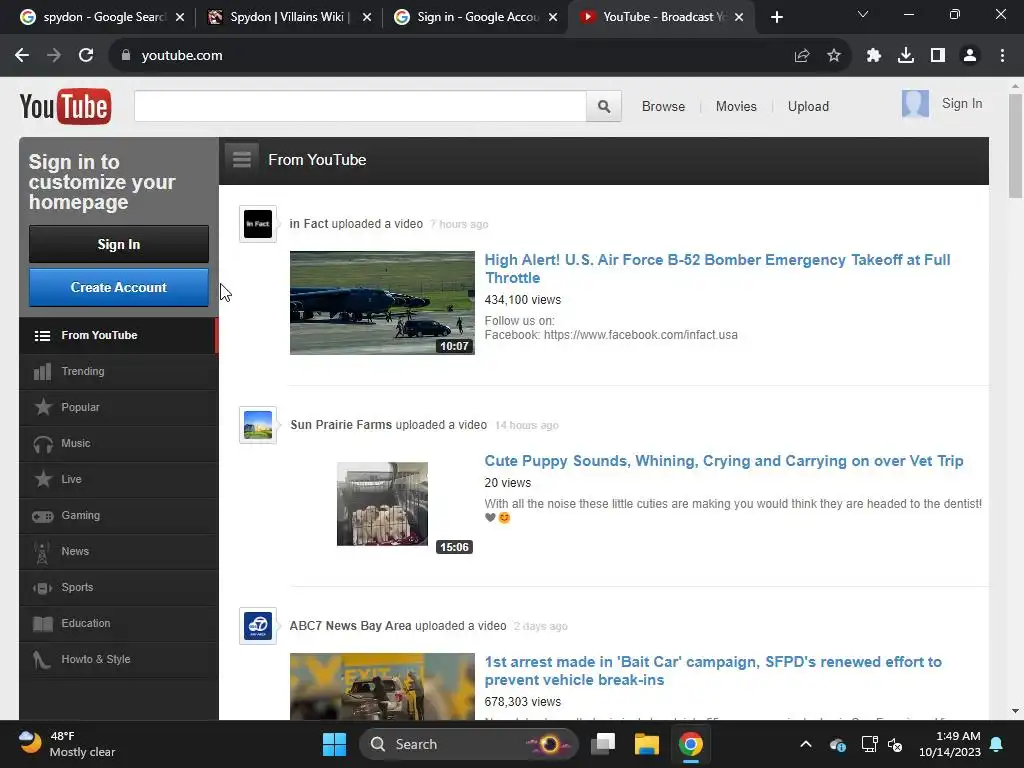Image resolution: width=1024 pixels, height=768 pixels.
Task: Select News in the sidebar
Action: pyautogui.click(x=118, y=551)
